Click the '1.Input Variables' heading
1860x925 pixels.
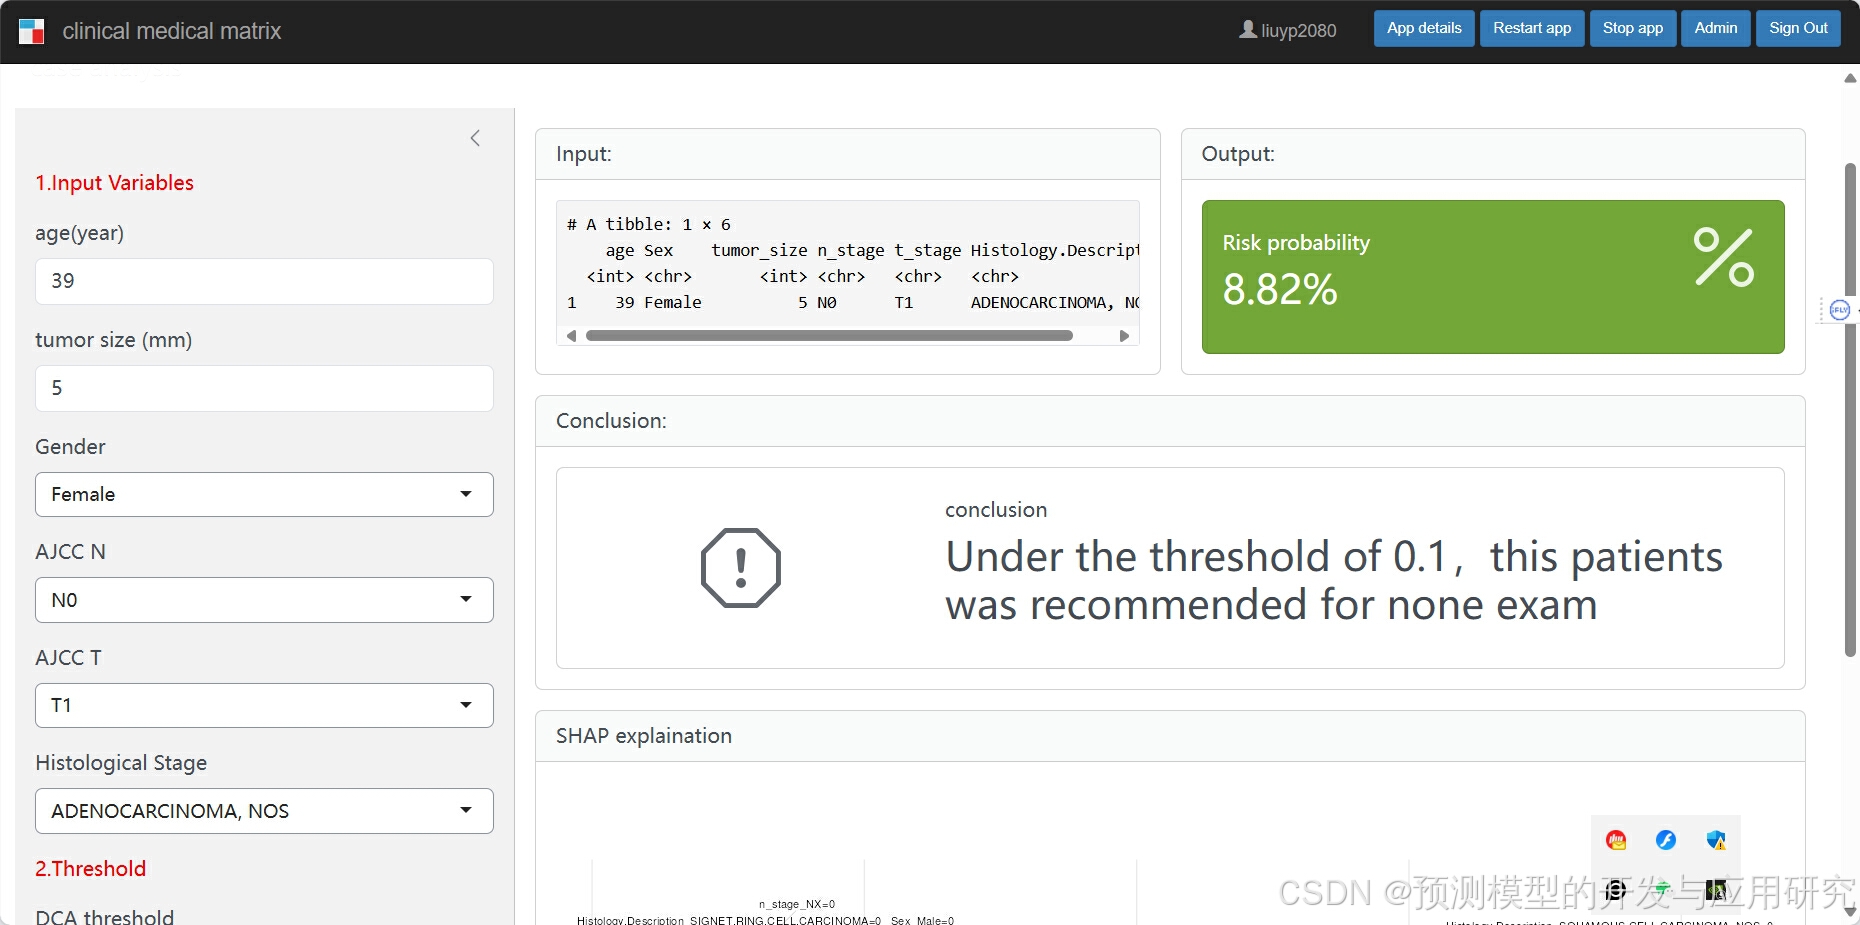[x=115, y=183]
